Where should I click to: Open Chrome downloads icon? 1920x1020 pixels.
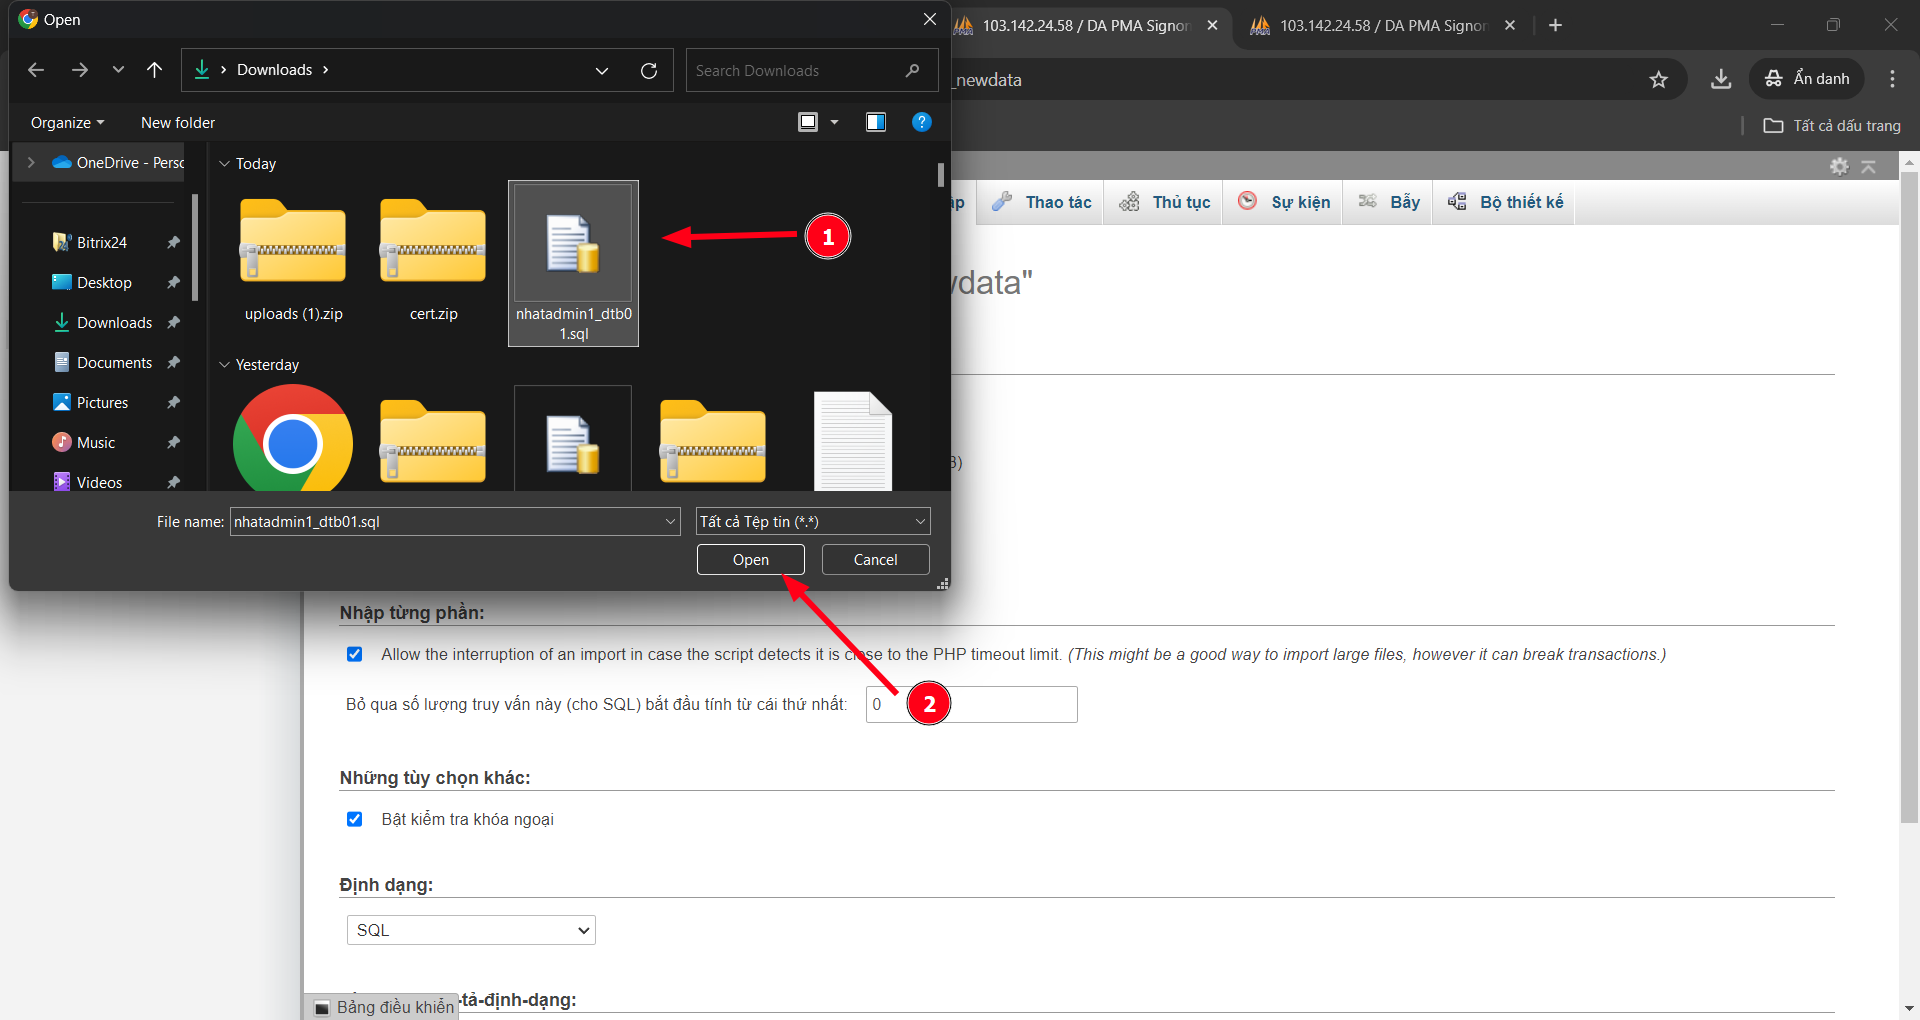(x=1721, y=79)
